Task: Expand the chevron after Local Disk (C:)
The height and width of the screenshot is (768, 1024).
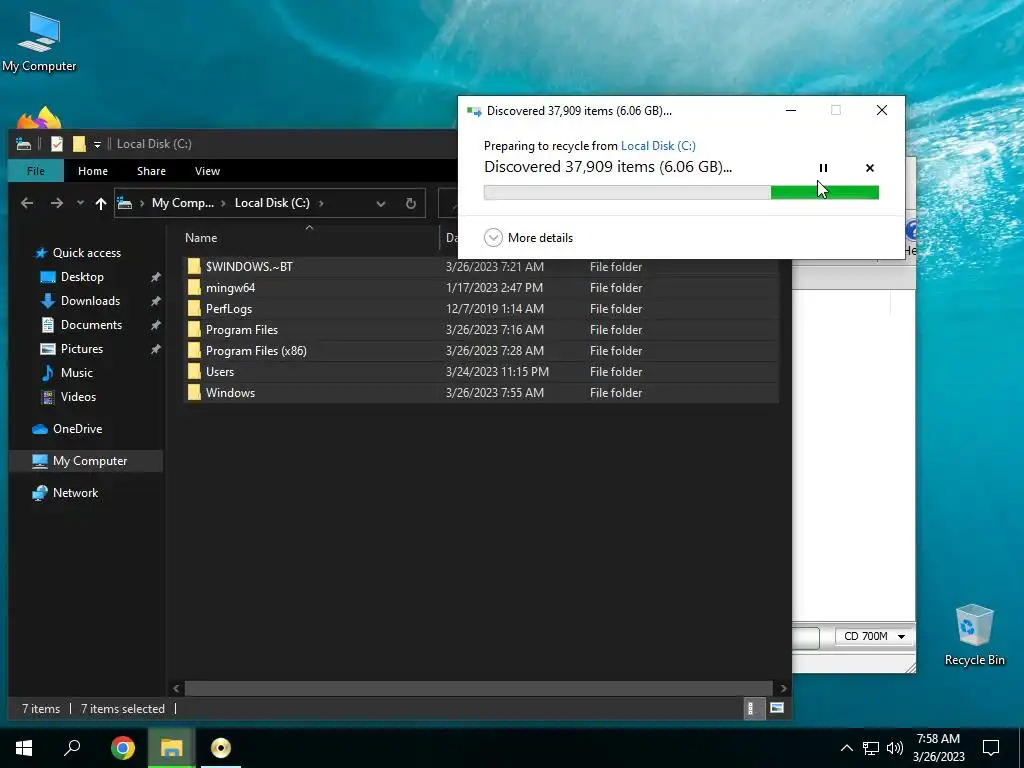Action: point(321,203)
